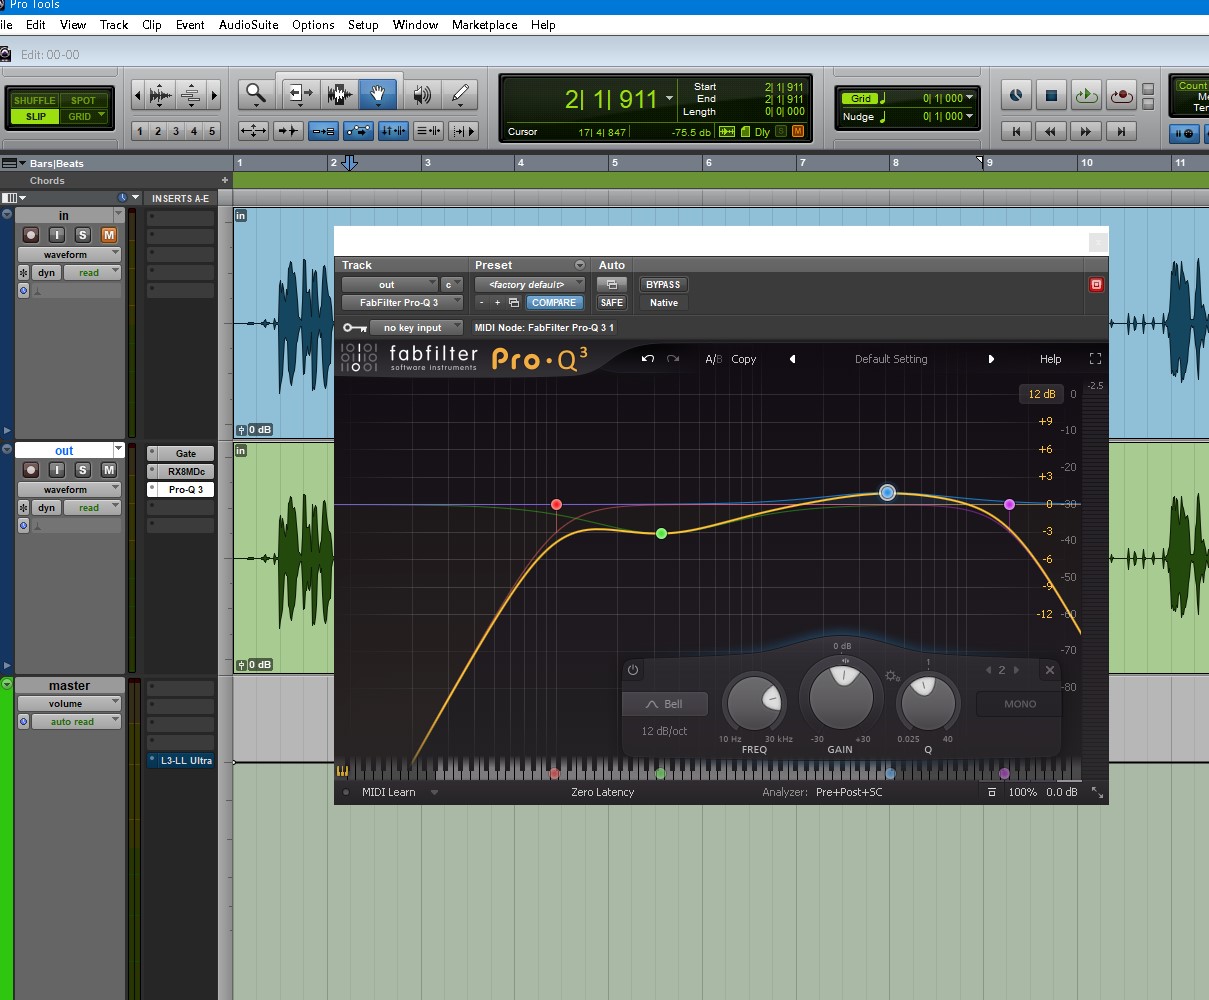Toggle COMPARE button in plug-in header
Screen dimensions: 1209x1000
pyautogui.click(x=553, y=303)
